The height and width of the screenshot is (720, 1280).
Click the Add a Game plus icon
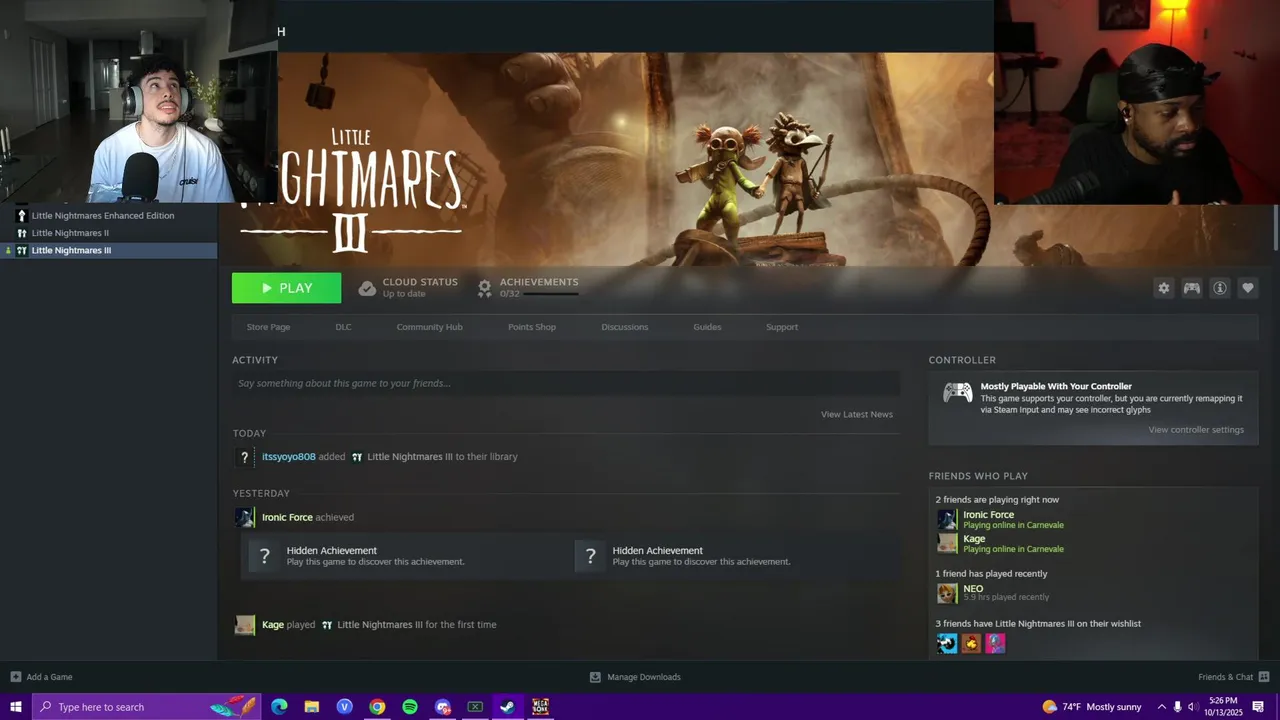click(16, 677)
